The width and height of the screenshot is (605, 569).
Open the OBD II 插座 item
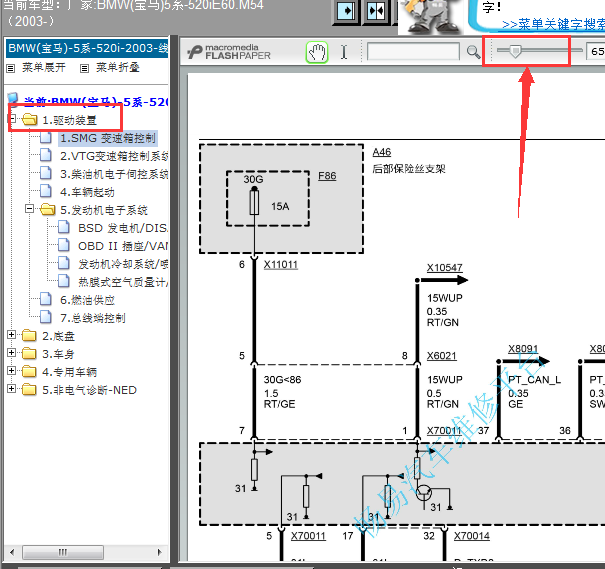click(123, 246)
